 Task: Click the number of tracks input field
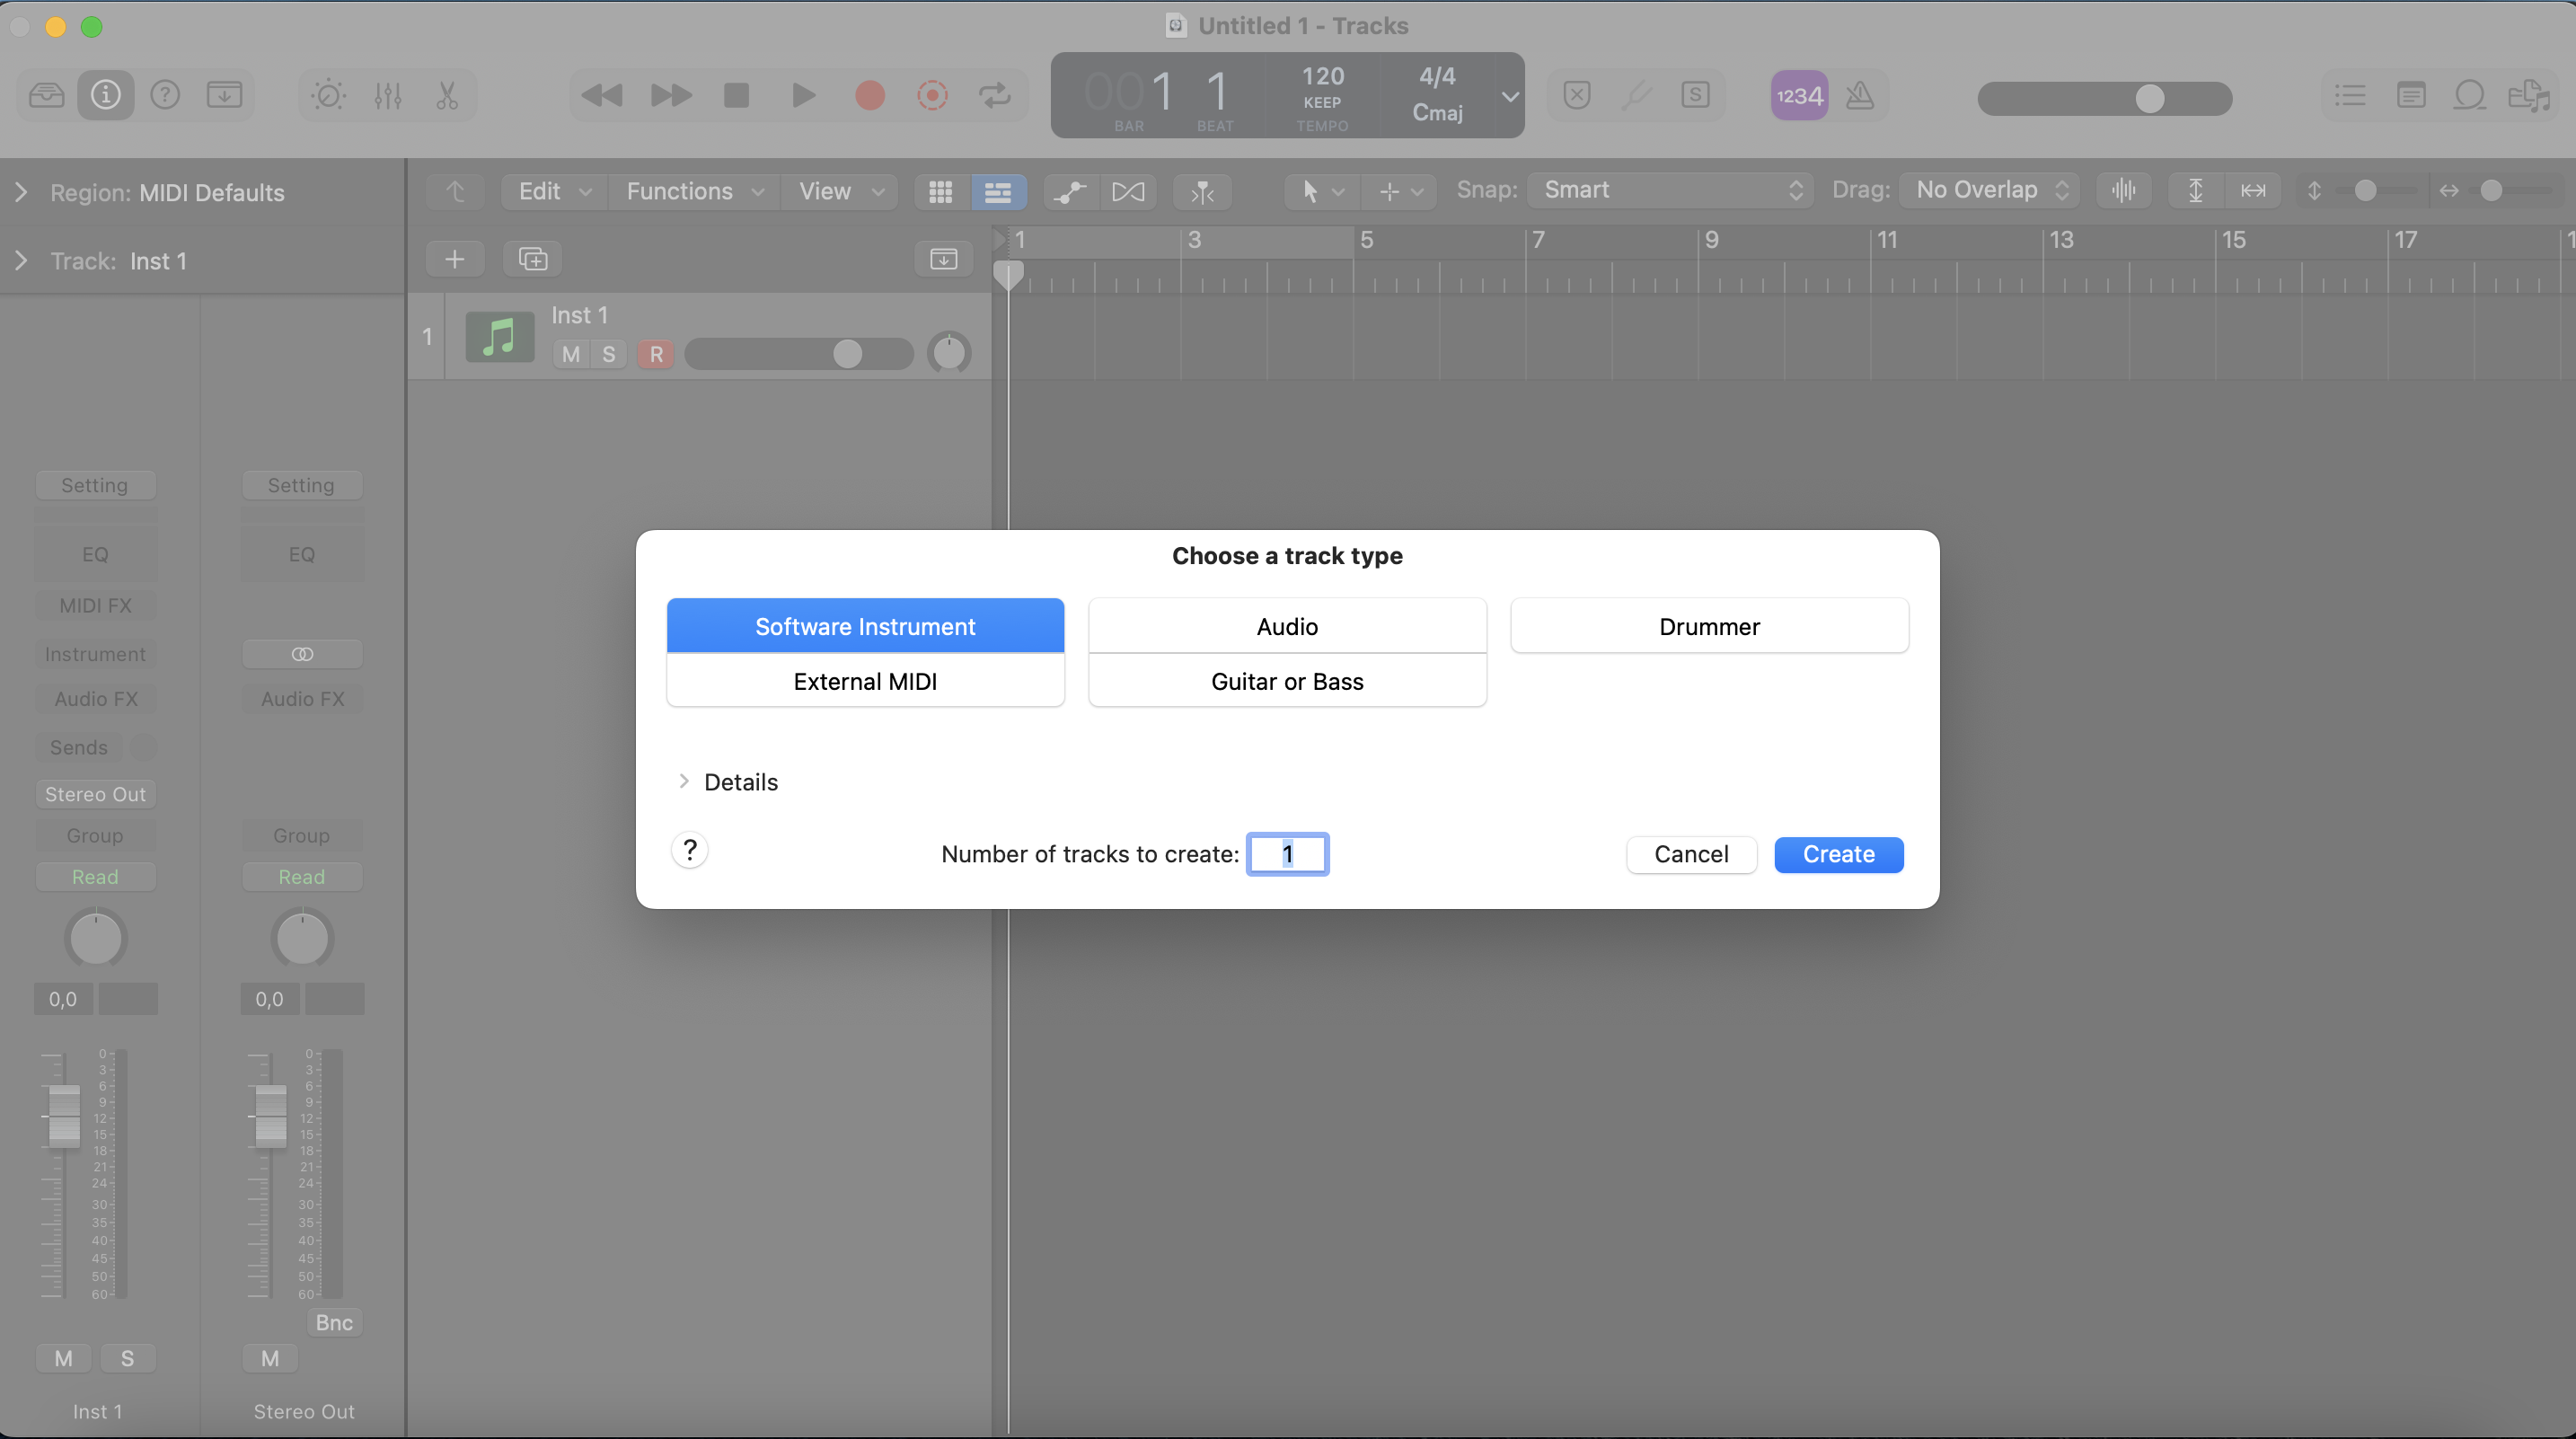(x=1288, y=855)
